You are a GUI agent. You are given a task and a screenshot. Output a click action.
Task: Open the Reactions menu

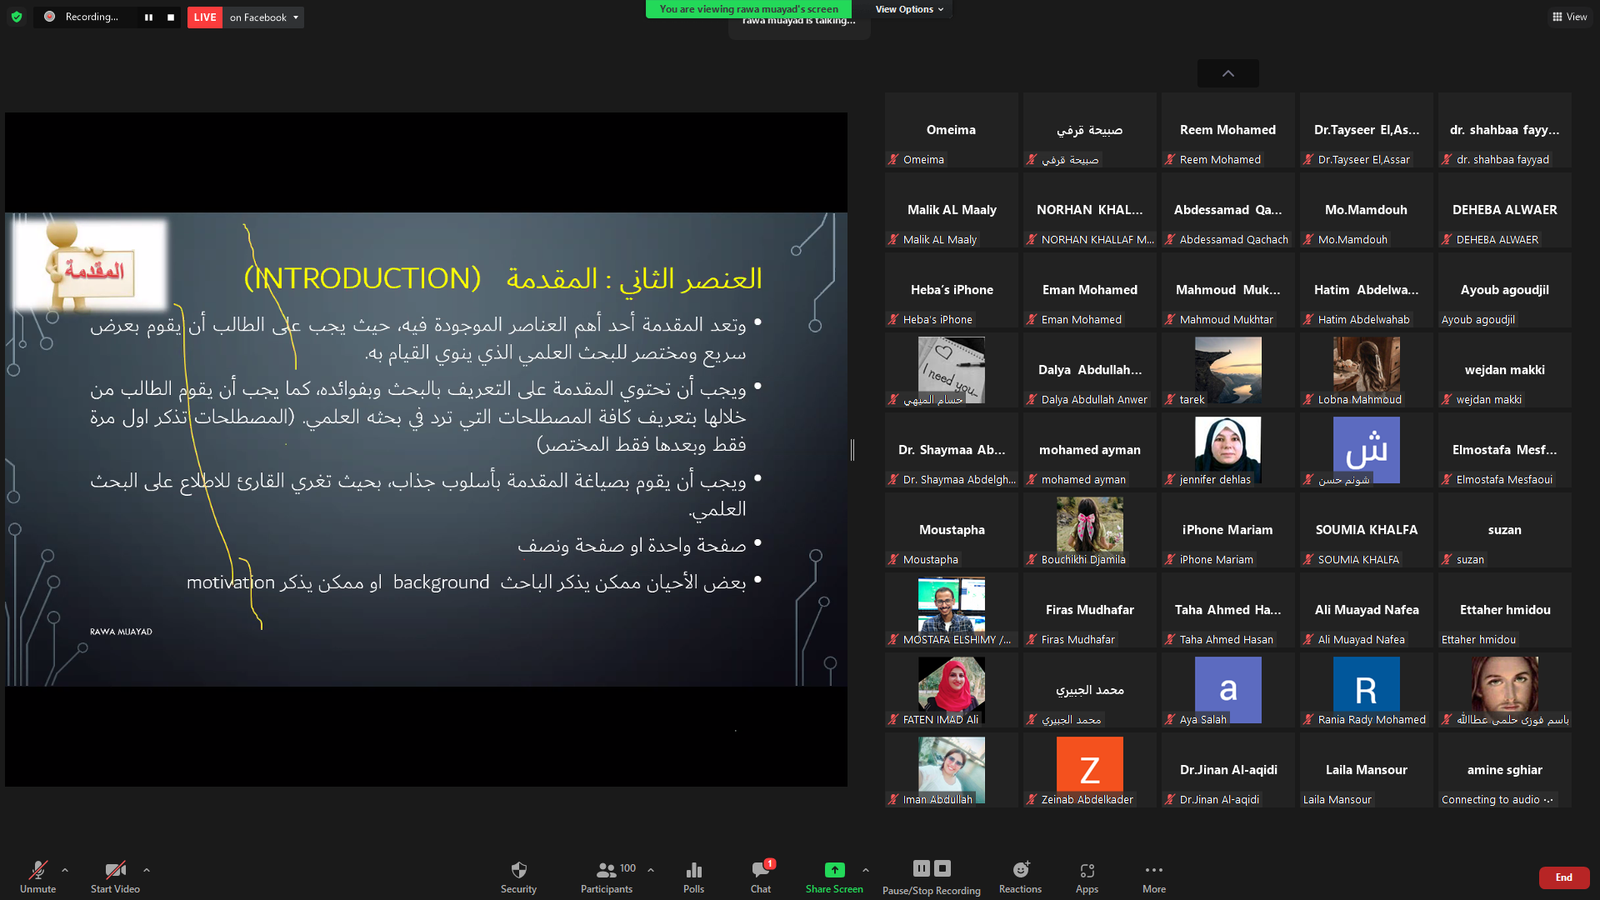[x=1020, y=877]
